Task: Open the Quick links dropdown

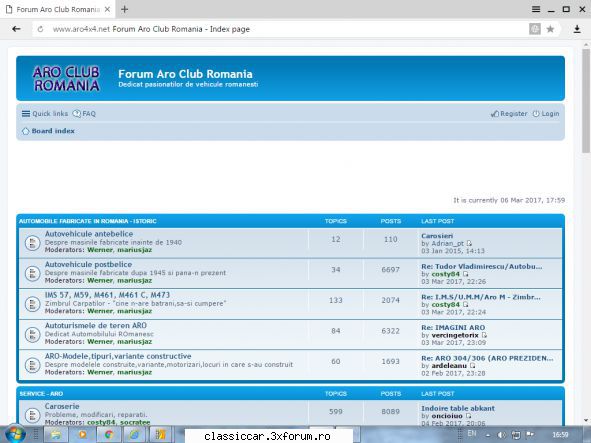Action: click(45, 113)
